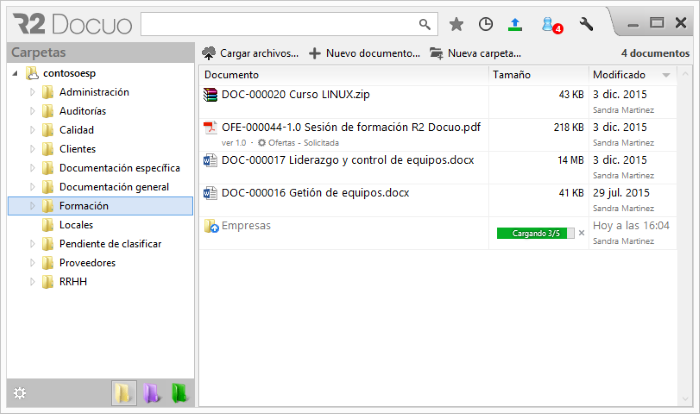This screenshot has width=700, height=414.
Task: Click the 14 MB size cell
Action: click(570, 160)
